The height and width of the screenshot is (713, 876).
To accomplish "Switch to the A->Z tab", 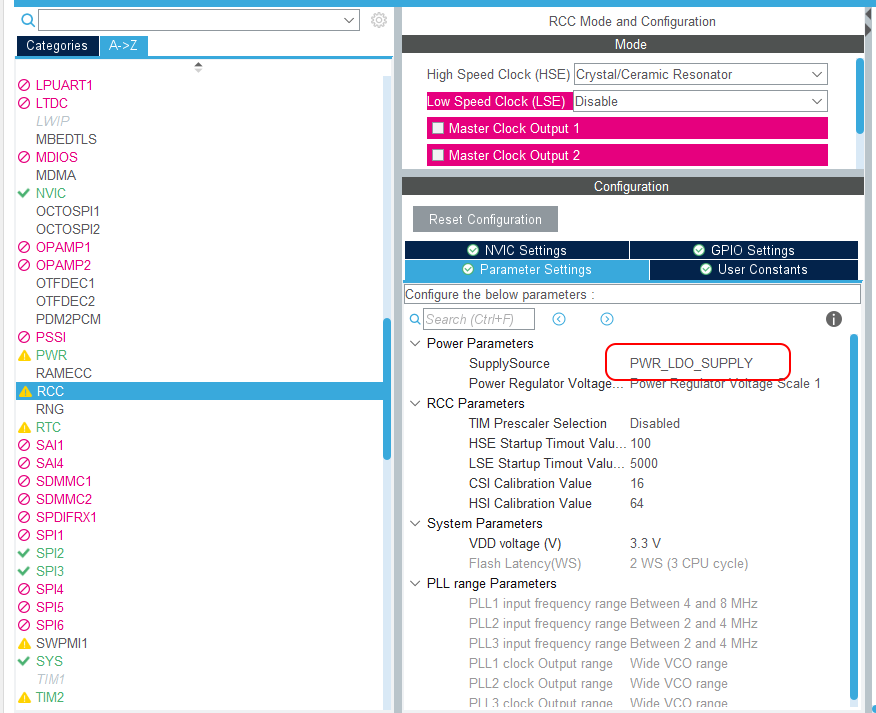I will click(x=123, y=46).
